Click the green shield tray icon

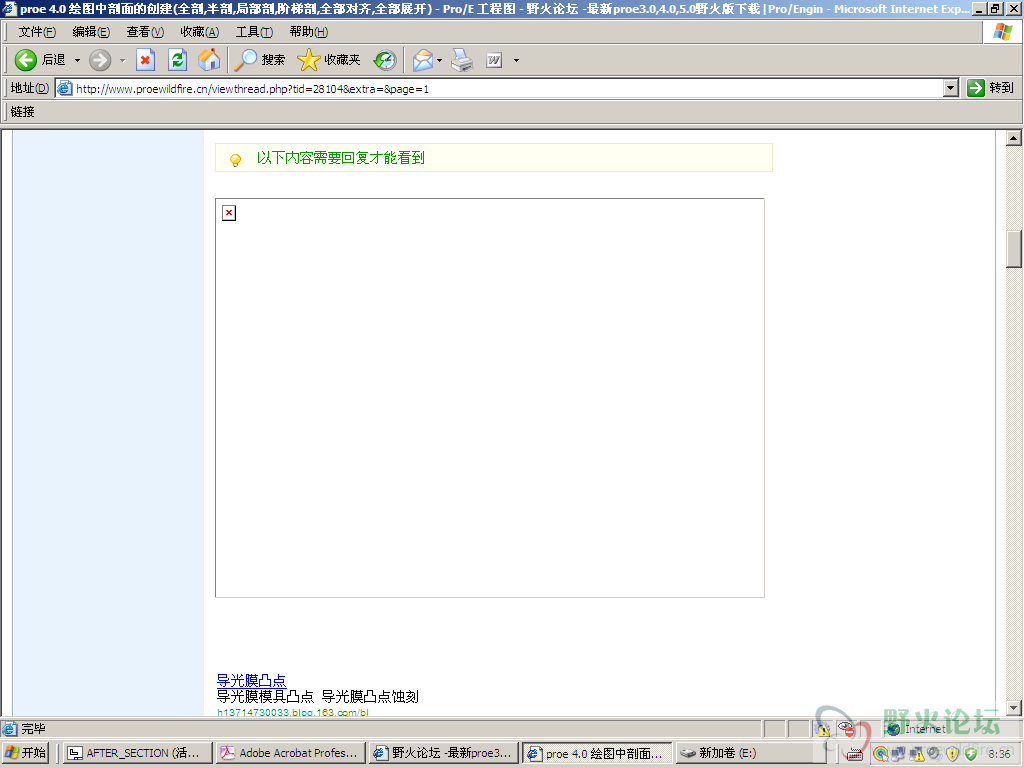click(x=971, y=754)
